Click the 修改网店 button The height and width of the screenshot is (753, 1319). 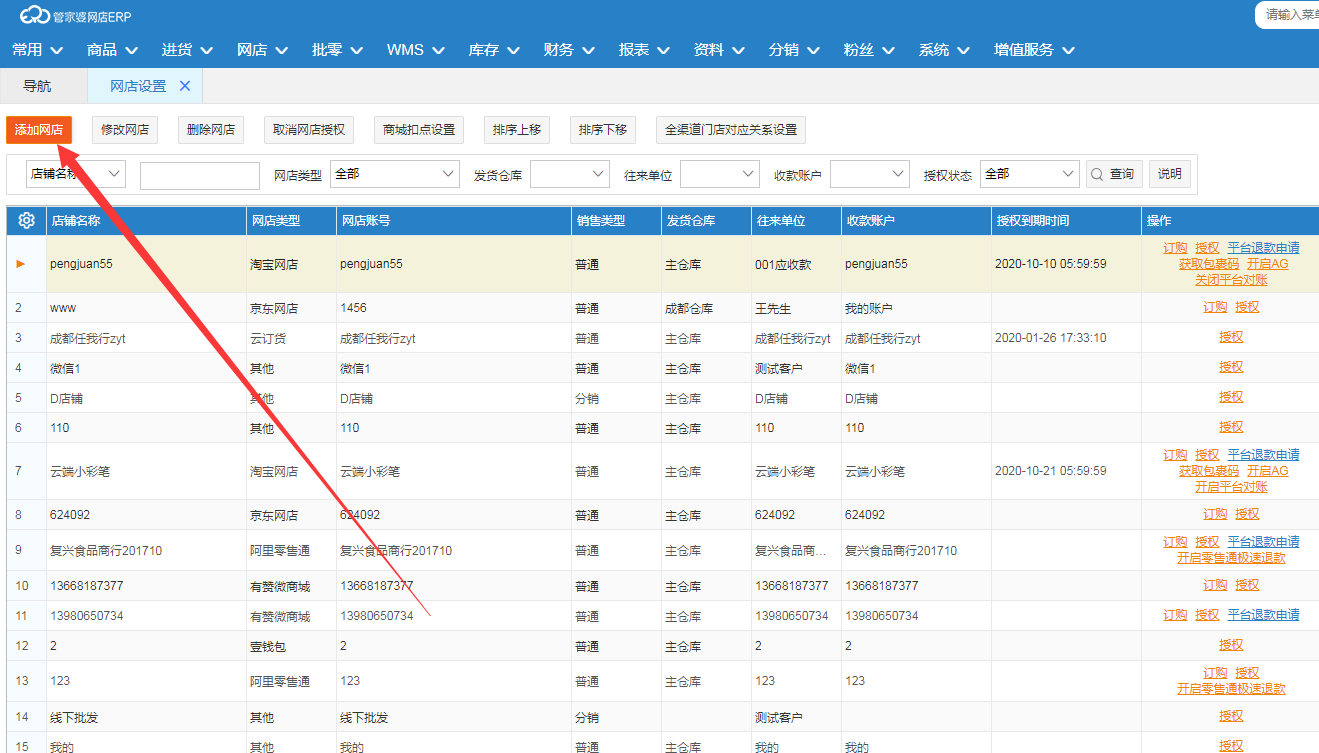[x=125, y=130]
